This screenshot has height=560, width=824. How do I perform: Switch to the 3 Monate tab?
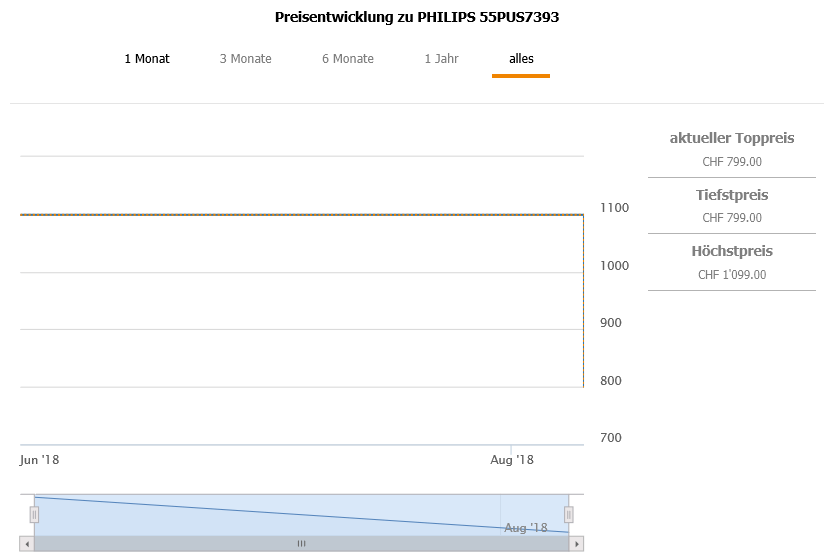[246, 59]
